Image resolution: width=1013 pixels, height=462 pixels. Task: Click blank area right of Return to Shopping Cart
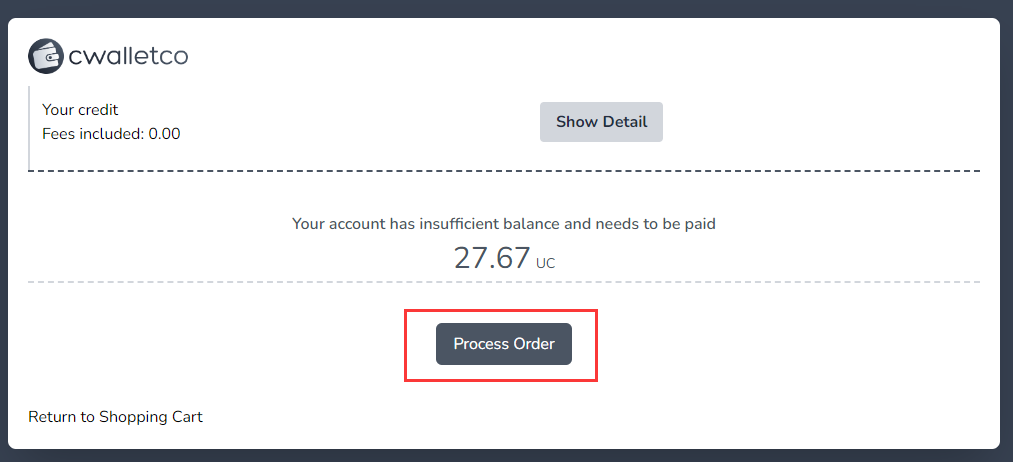click(x=600, y=417)
